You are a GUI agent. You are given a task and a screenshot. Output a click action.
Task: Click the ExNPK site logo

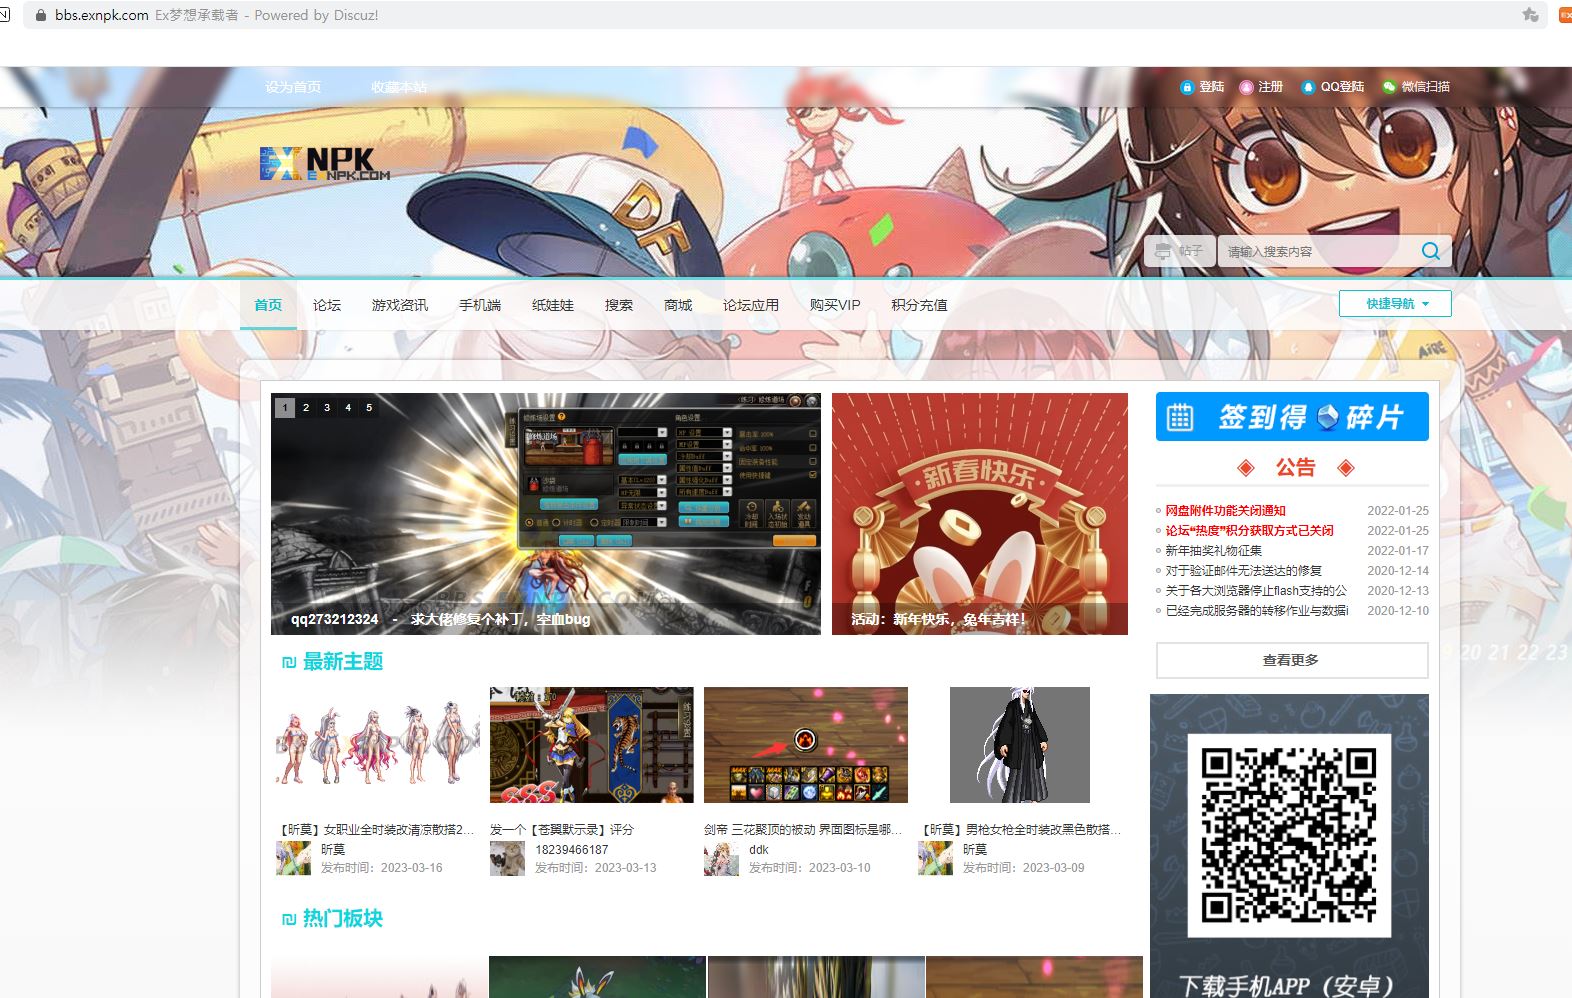pyautogui.click(x=324, y=164)
